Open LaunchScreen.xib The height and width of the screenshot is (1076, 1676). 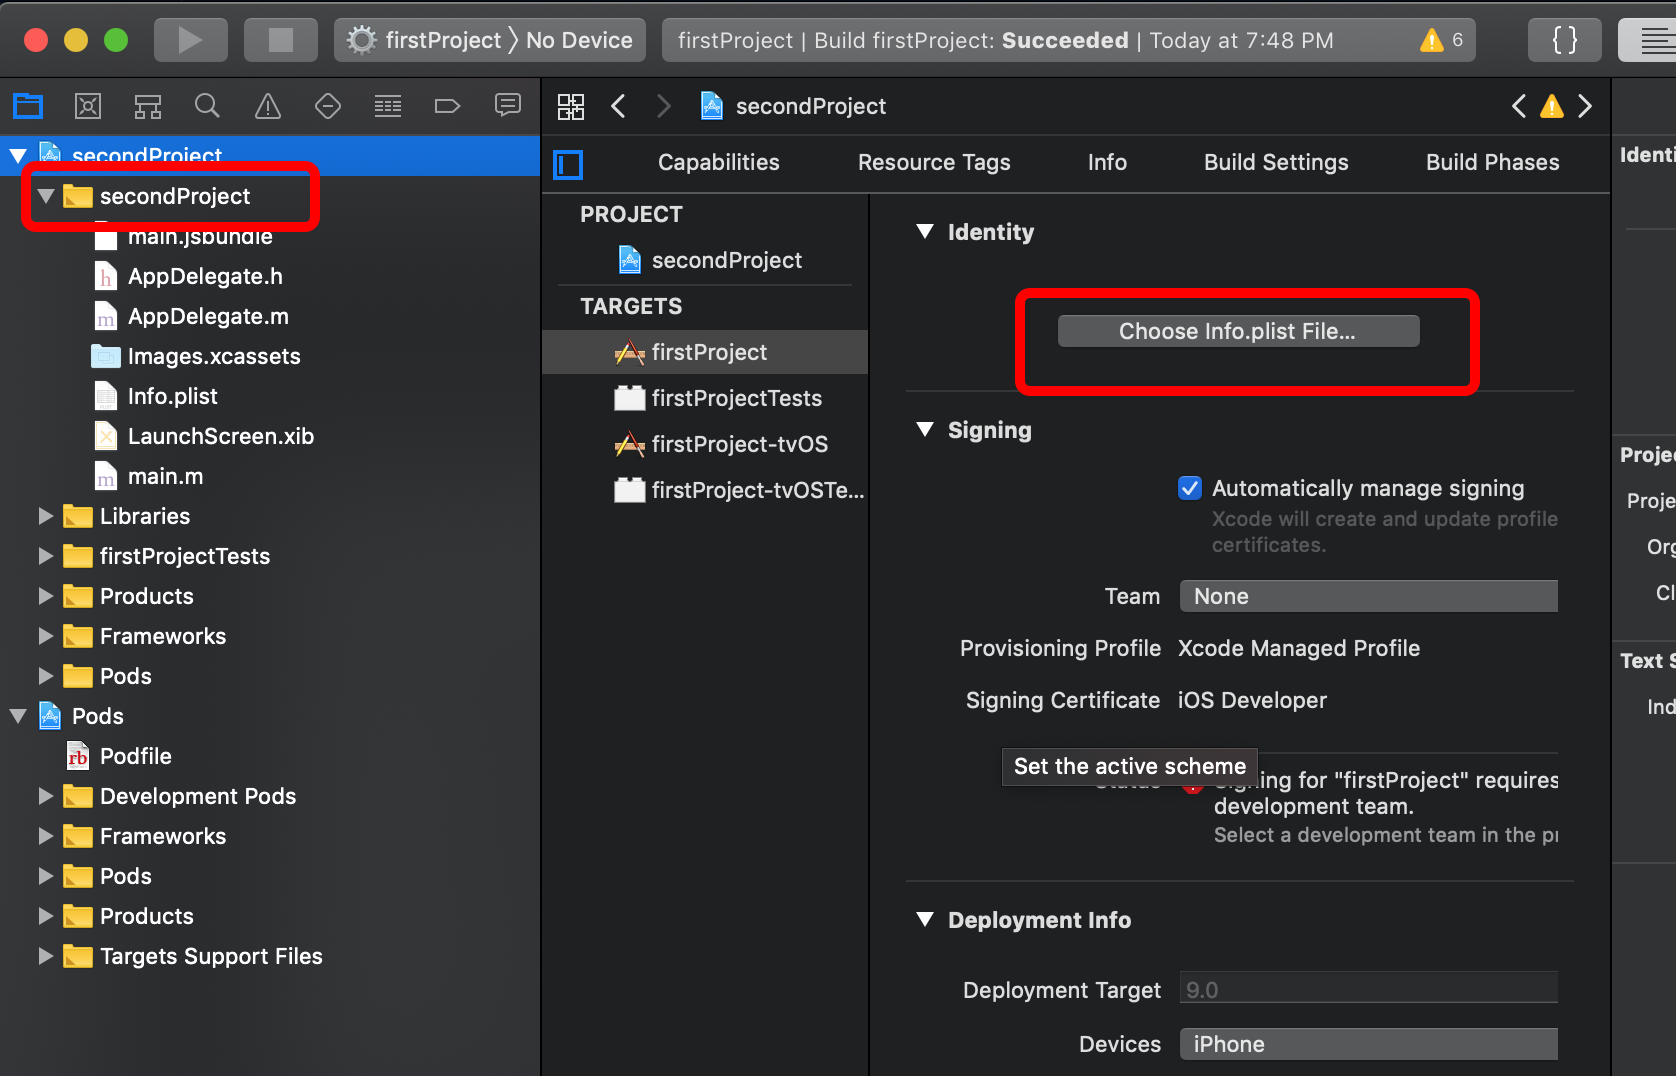tap(221, 436)
